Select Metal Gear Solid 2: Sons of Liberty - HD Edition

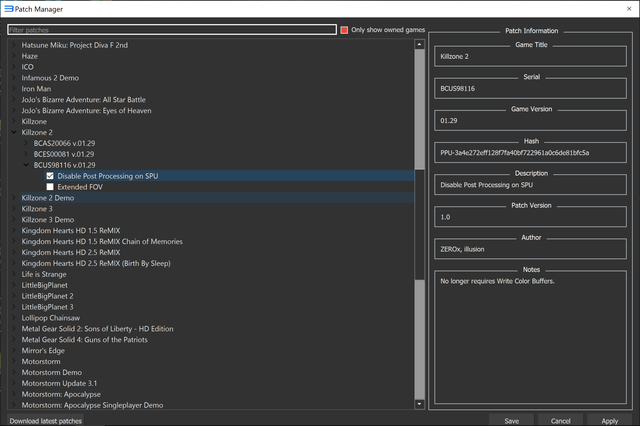(x=97, y=329)
